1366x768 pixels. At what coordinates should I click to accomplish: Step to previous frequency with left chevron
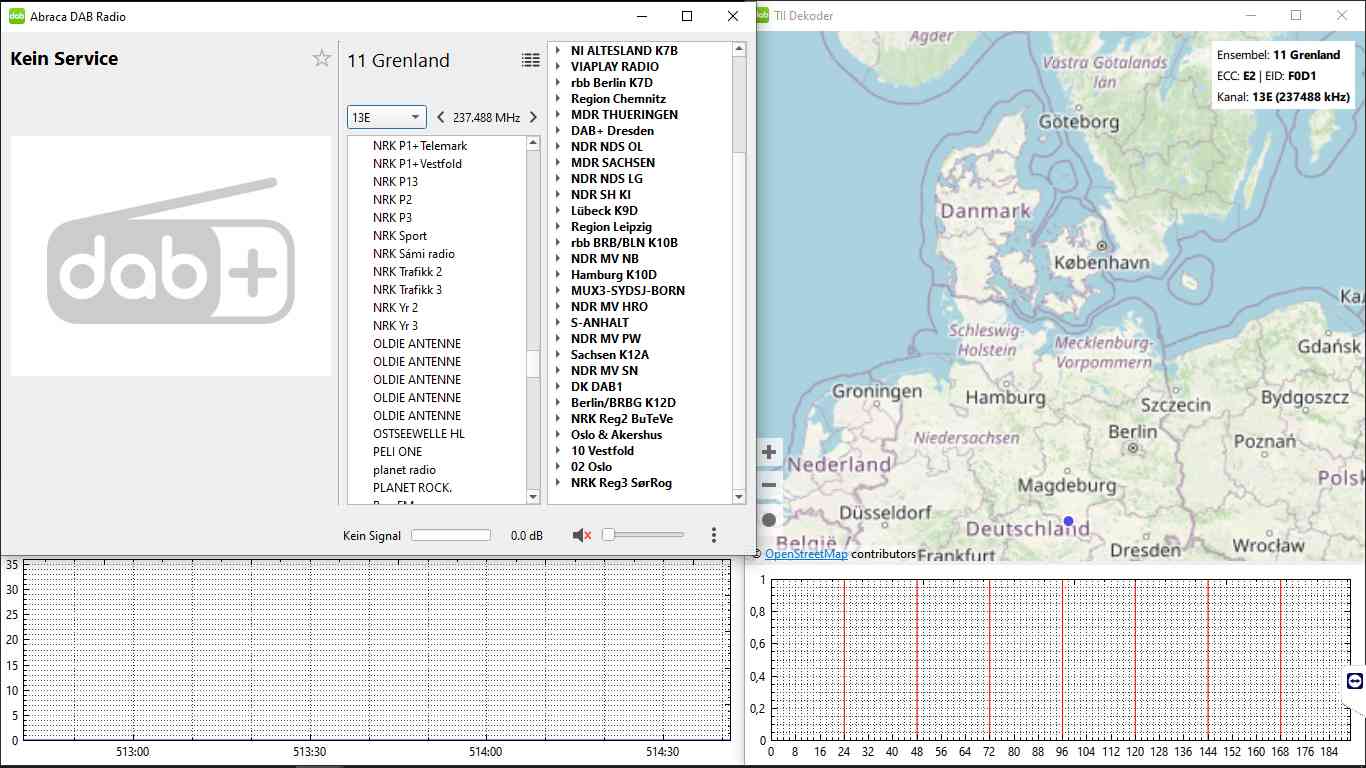tap(441, 117)
